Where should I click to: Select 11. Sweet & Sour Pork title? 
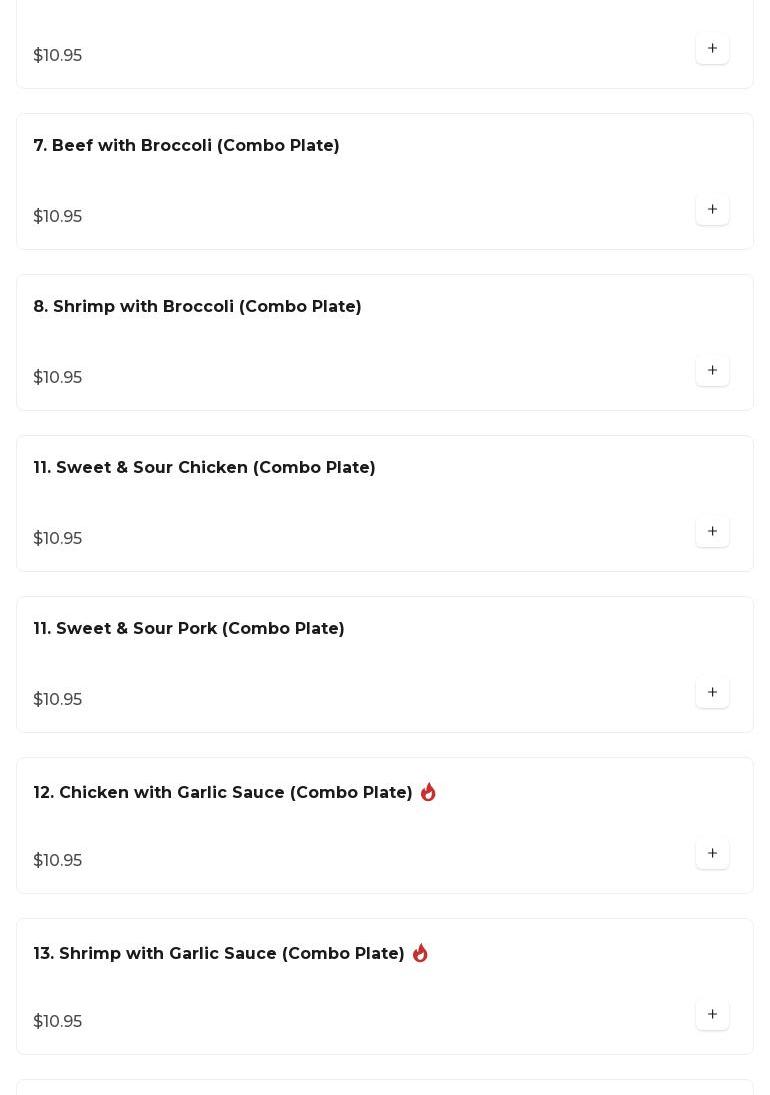(189, 629)
